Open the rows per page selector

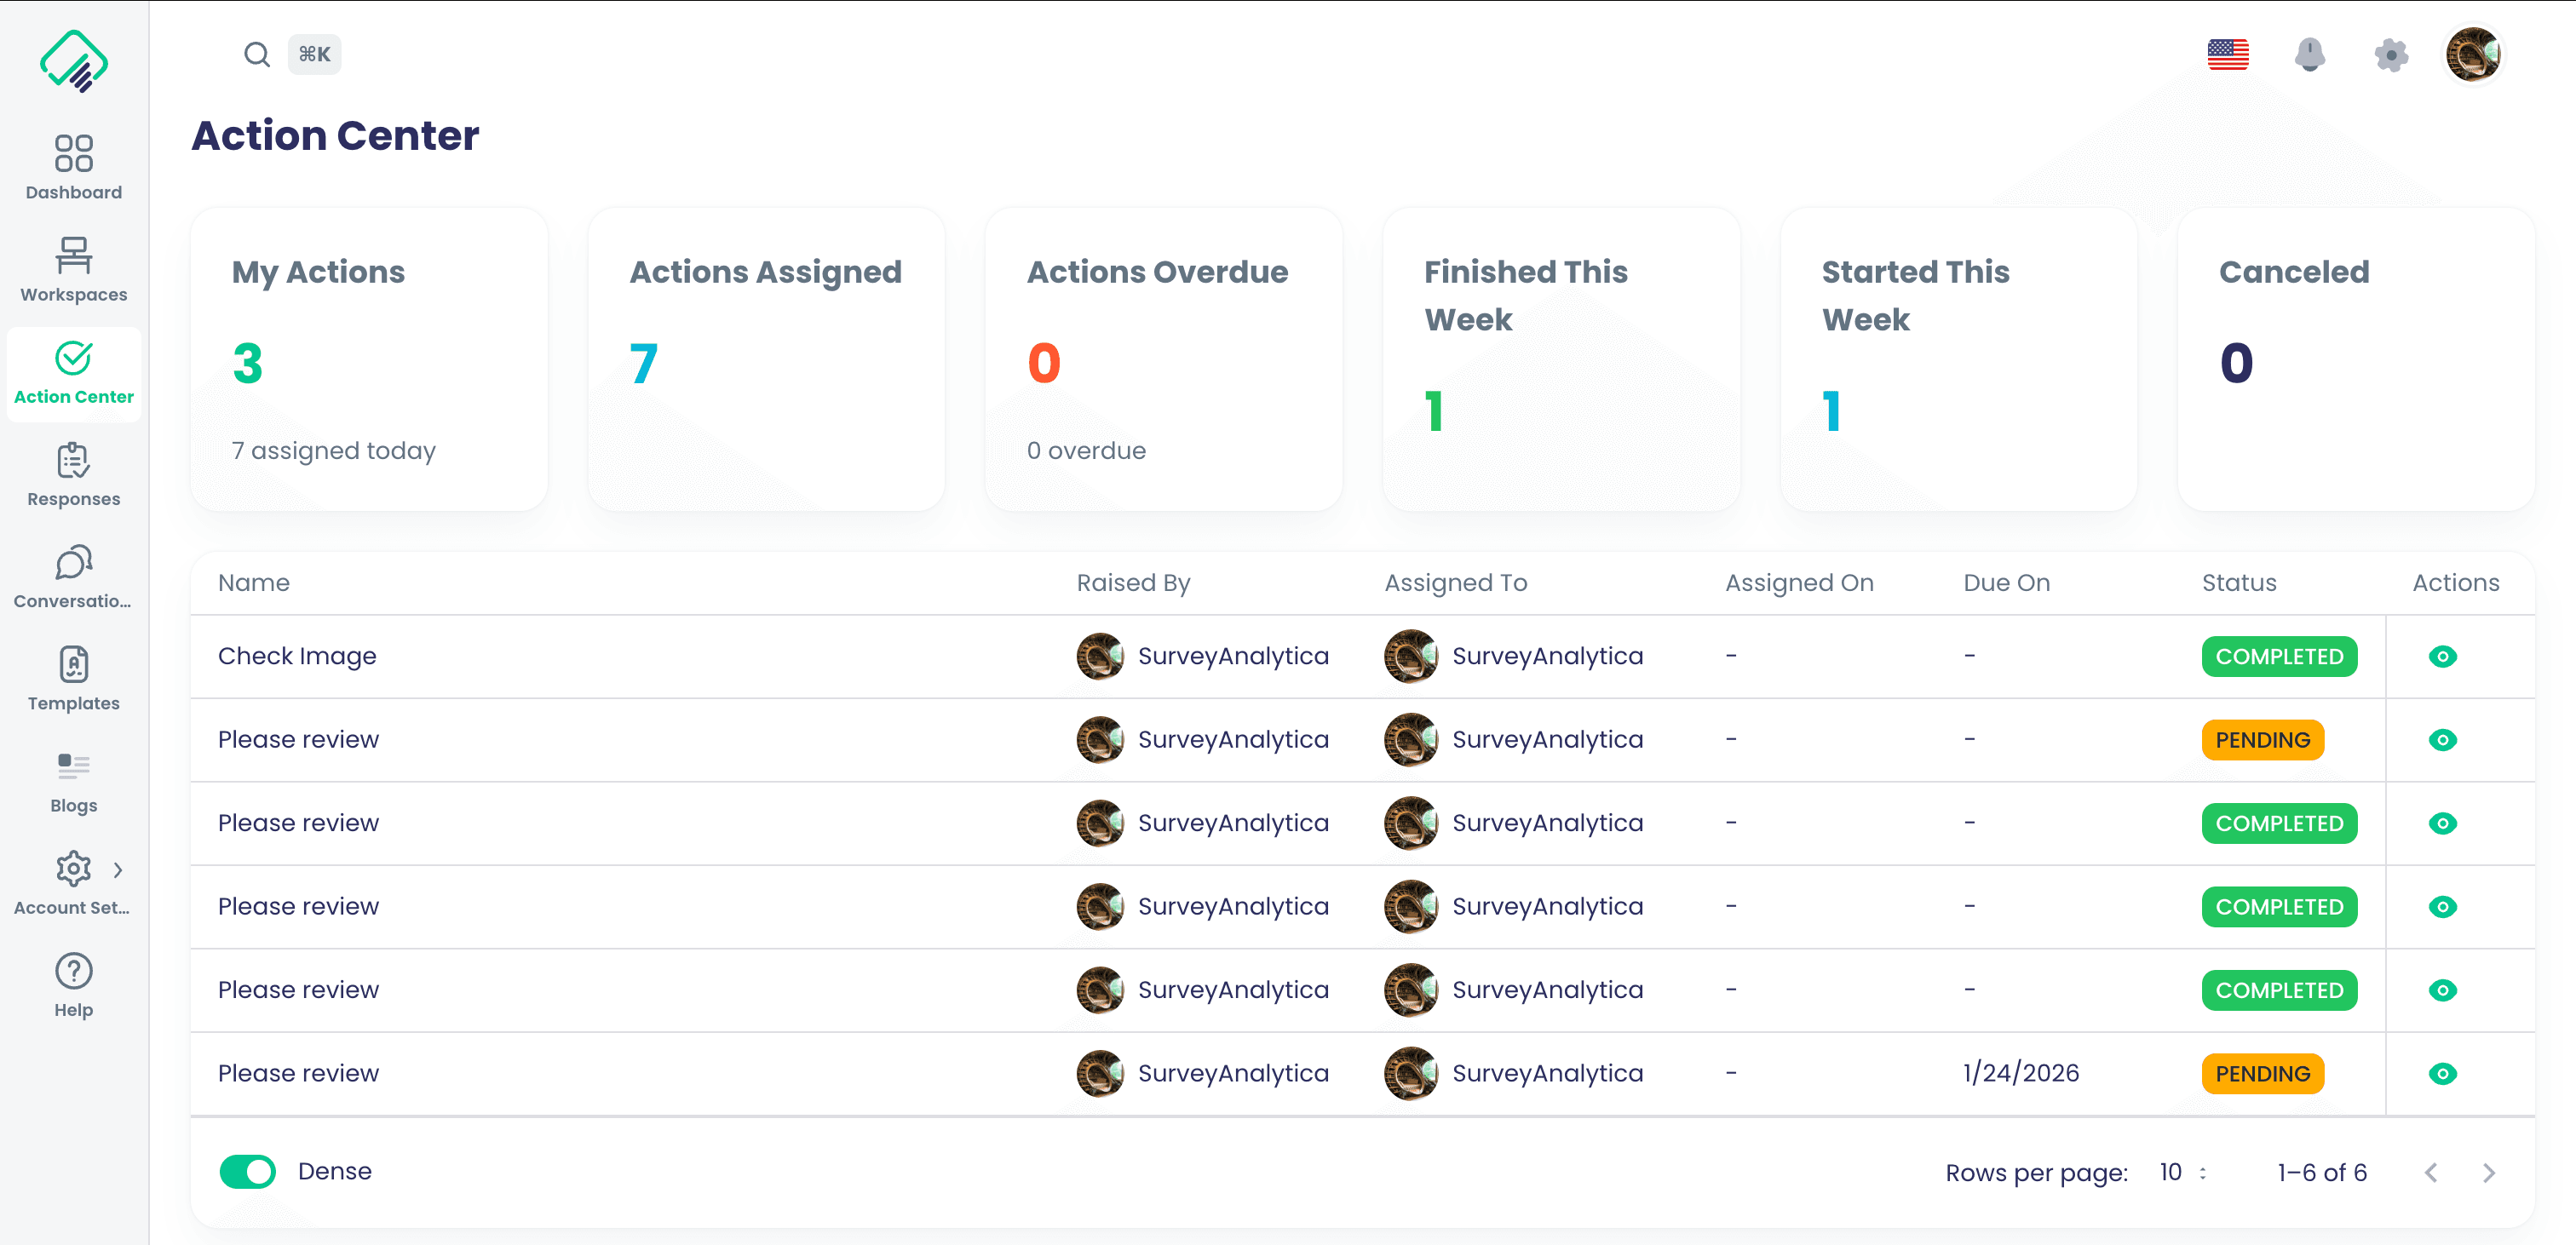[2180, 1171]
